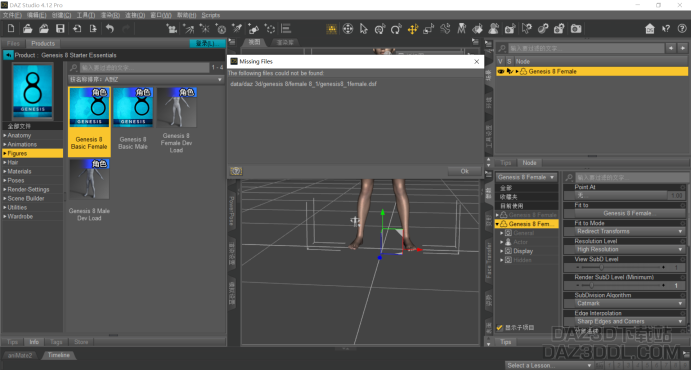Screen dimensions: 691x370
Task: Open the Select a Lesson dropdown
Action: [x=549, y=365]
